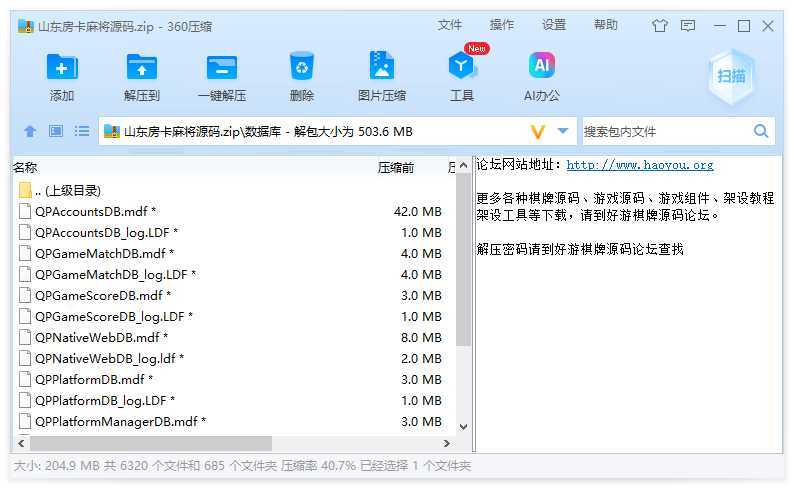Click the 42.0 MB size value
This screenshot has width=794, height=488.
tap(418, 212)
